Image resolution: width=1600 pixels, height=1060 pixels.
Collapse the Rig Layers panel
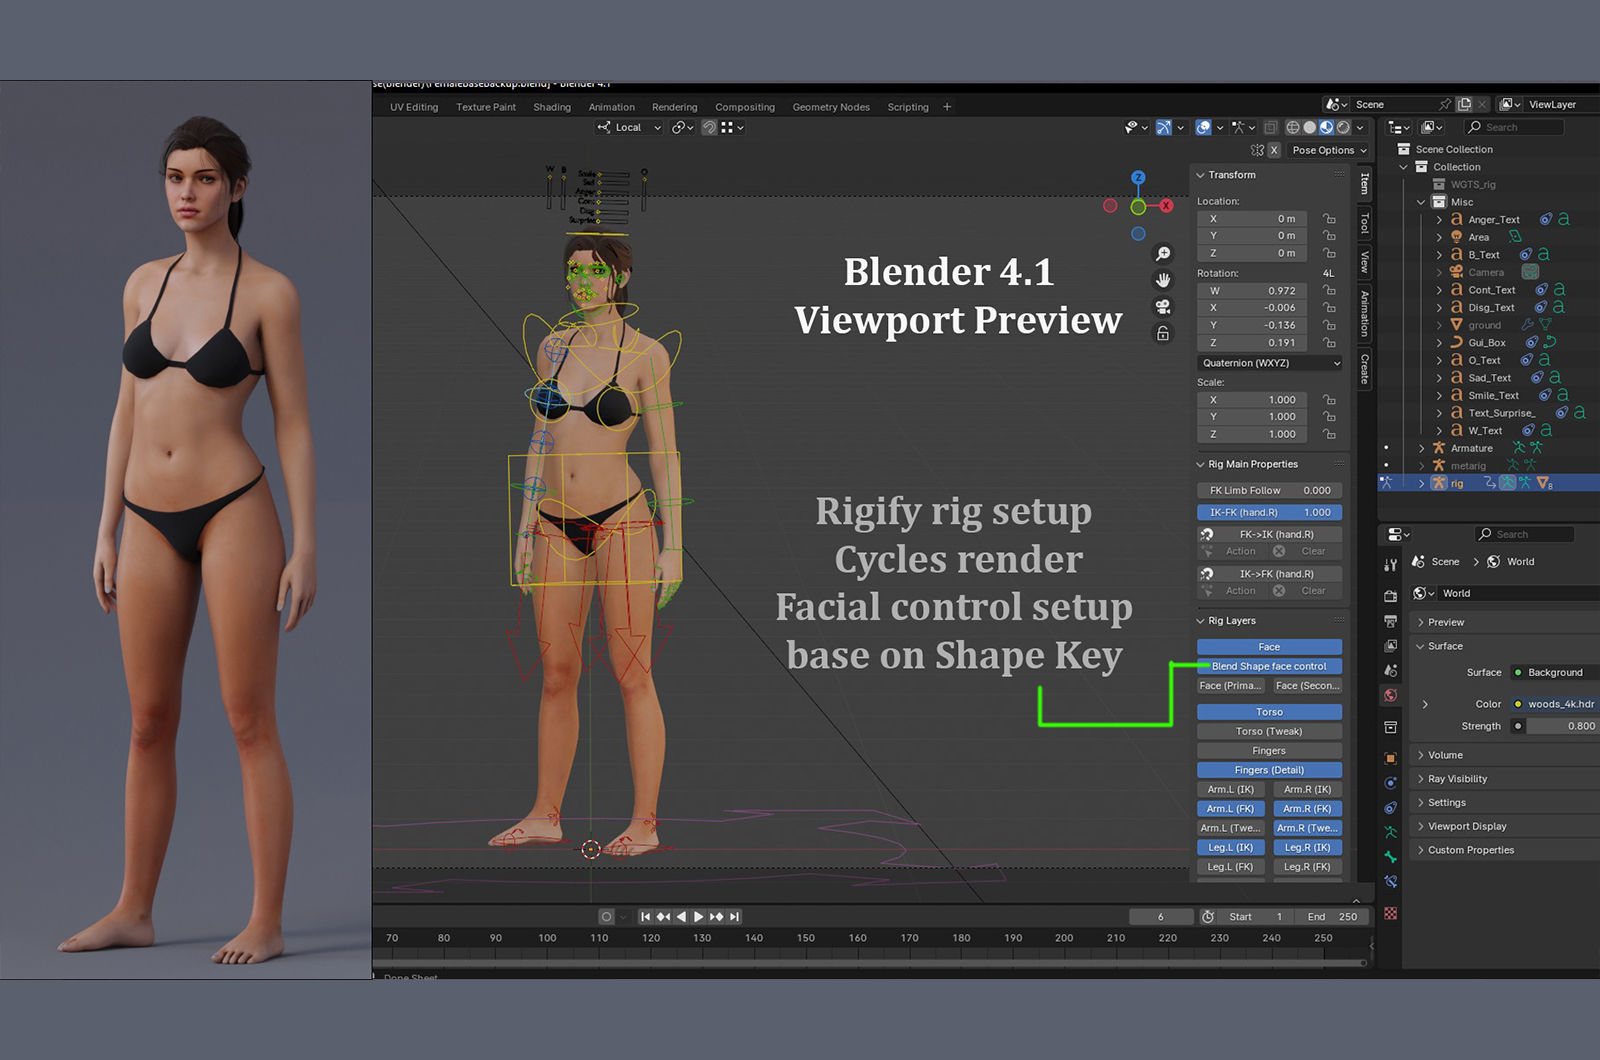[1201, 621]
